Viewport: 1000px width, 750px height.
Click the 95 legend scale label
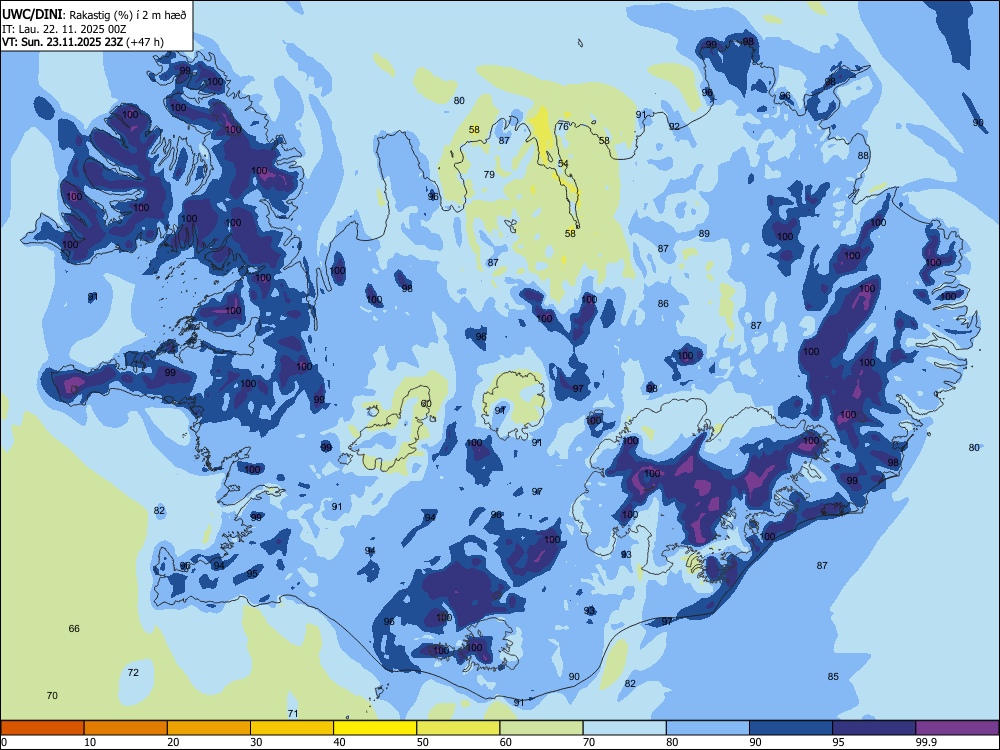(x=839, y=742)
